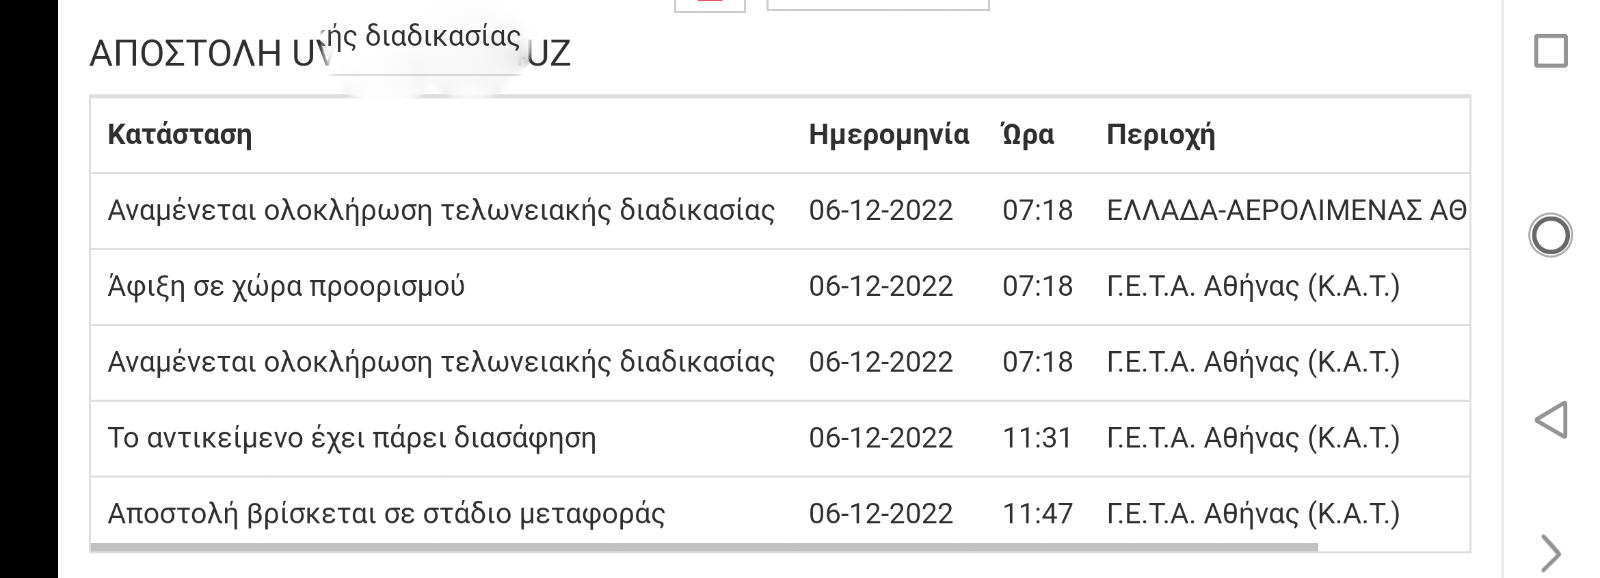Select the Περιοχή column header
The image size is (1600, 578).
tap(1160, 135)
